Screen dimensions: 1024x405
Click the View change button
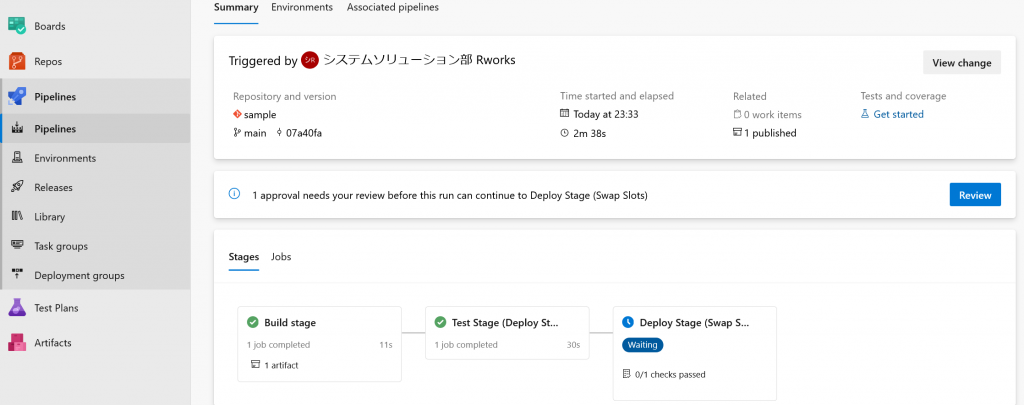962,63
